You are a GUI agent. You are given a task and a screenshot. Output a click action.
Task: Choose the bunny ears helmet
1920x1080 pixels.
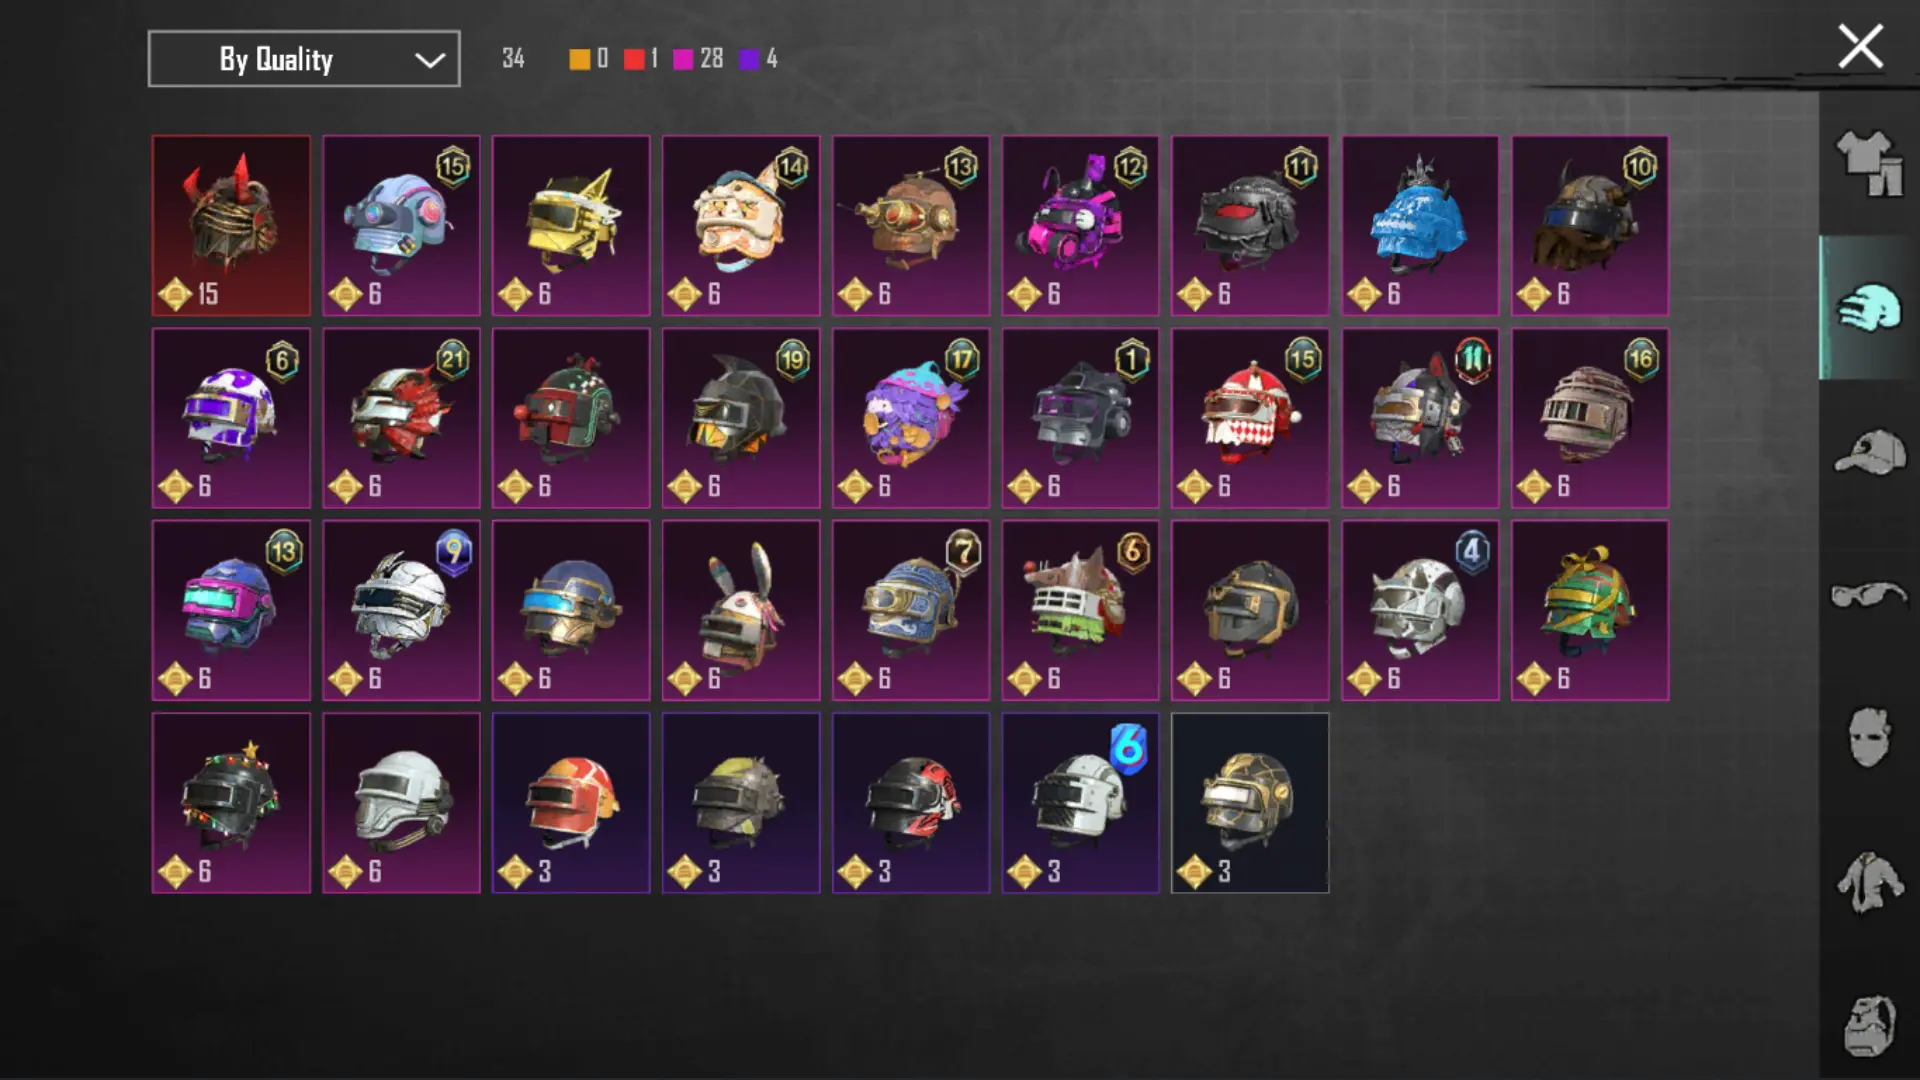741,610
